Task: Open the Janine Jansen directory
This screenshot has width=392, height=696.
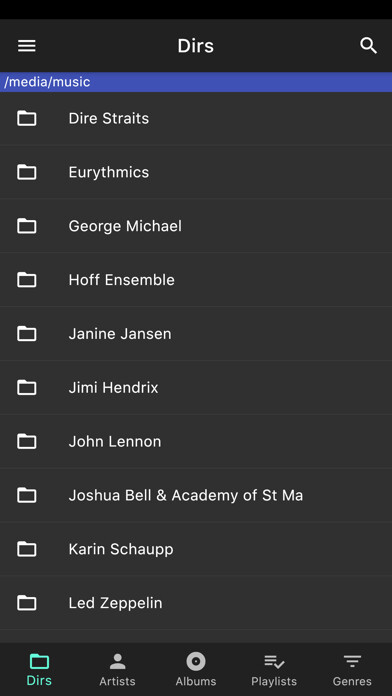Action: tap(196, 334)
